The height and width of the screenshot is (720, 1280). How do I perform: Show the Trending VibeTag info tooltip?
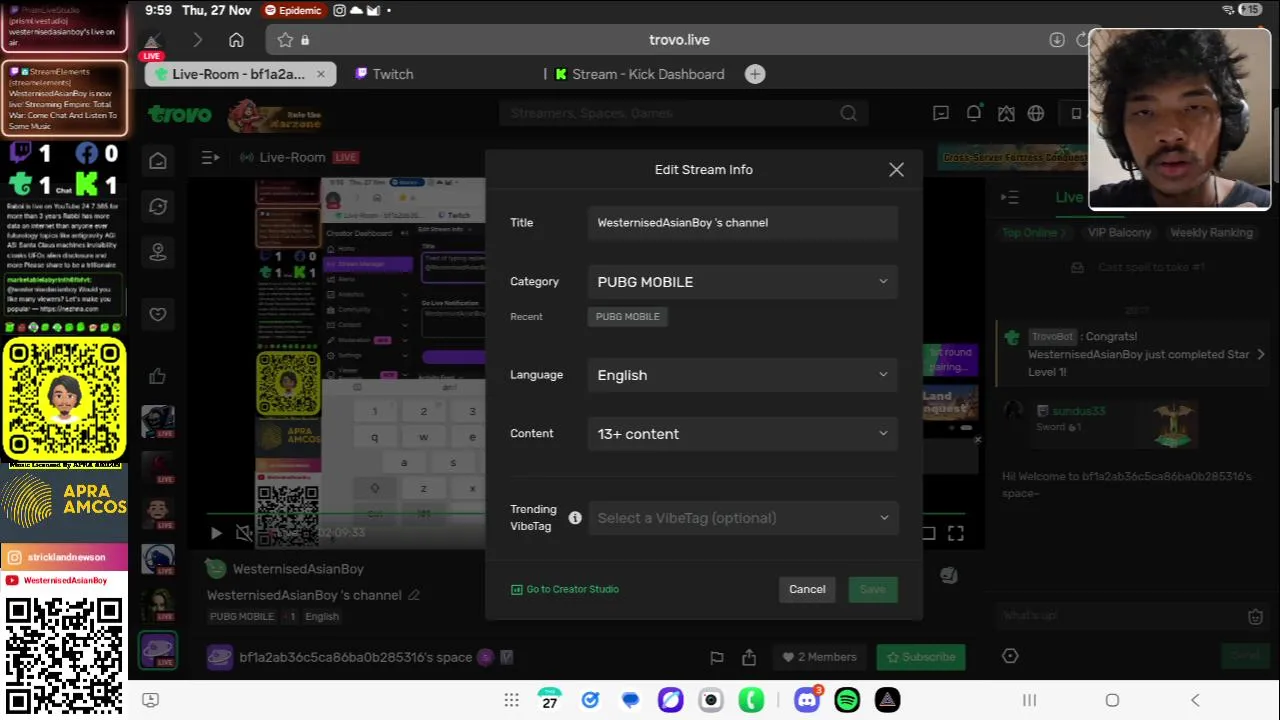click(575, 518)
